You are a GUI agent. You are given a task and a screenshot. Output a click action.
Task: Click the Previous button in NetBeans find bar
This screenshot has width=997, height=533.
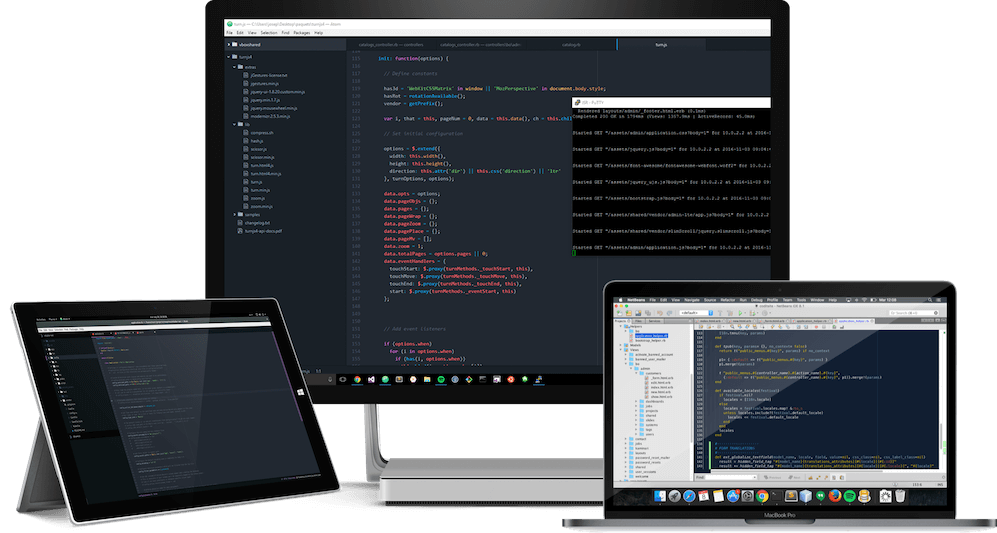[773, 477]
